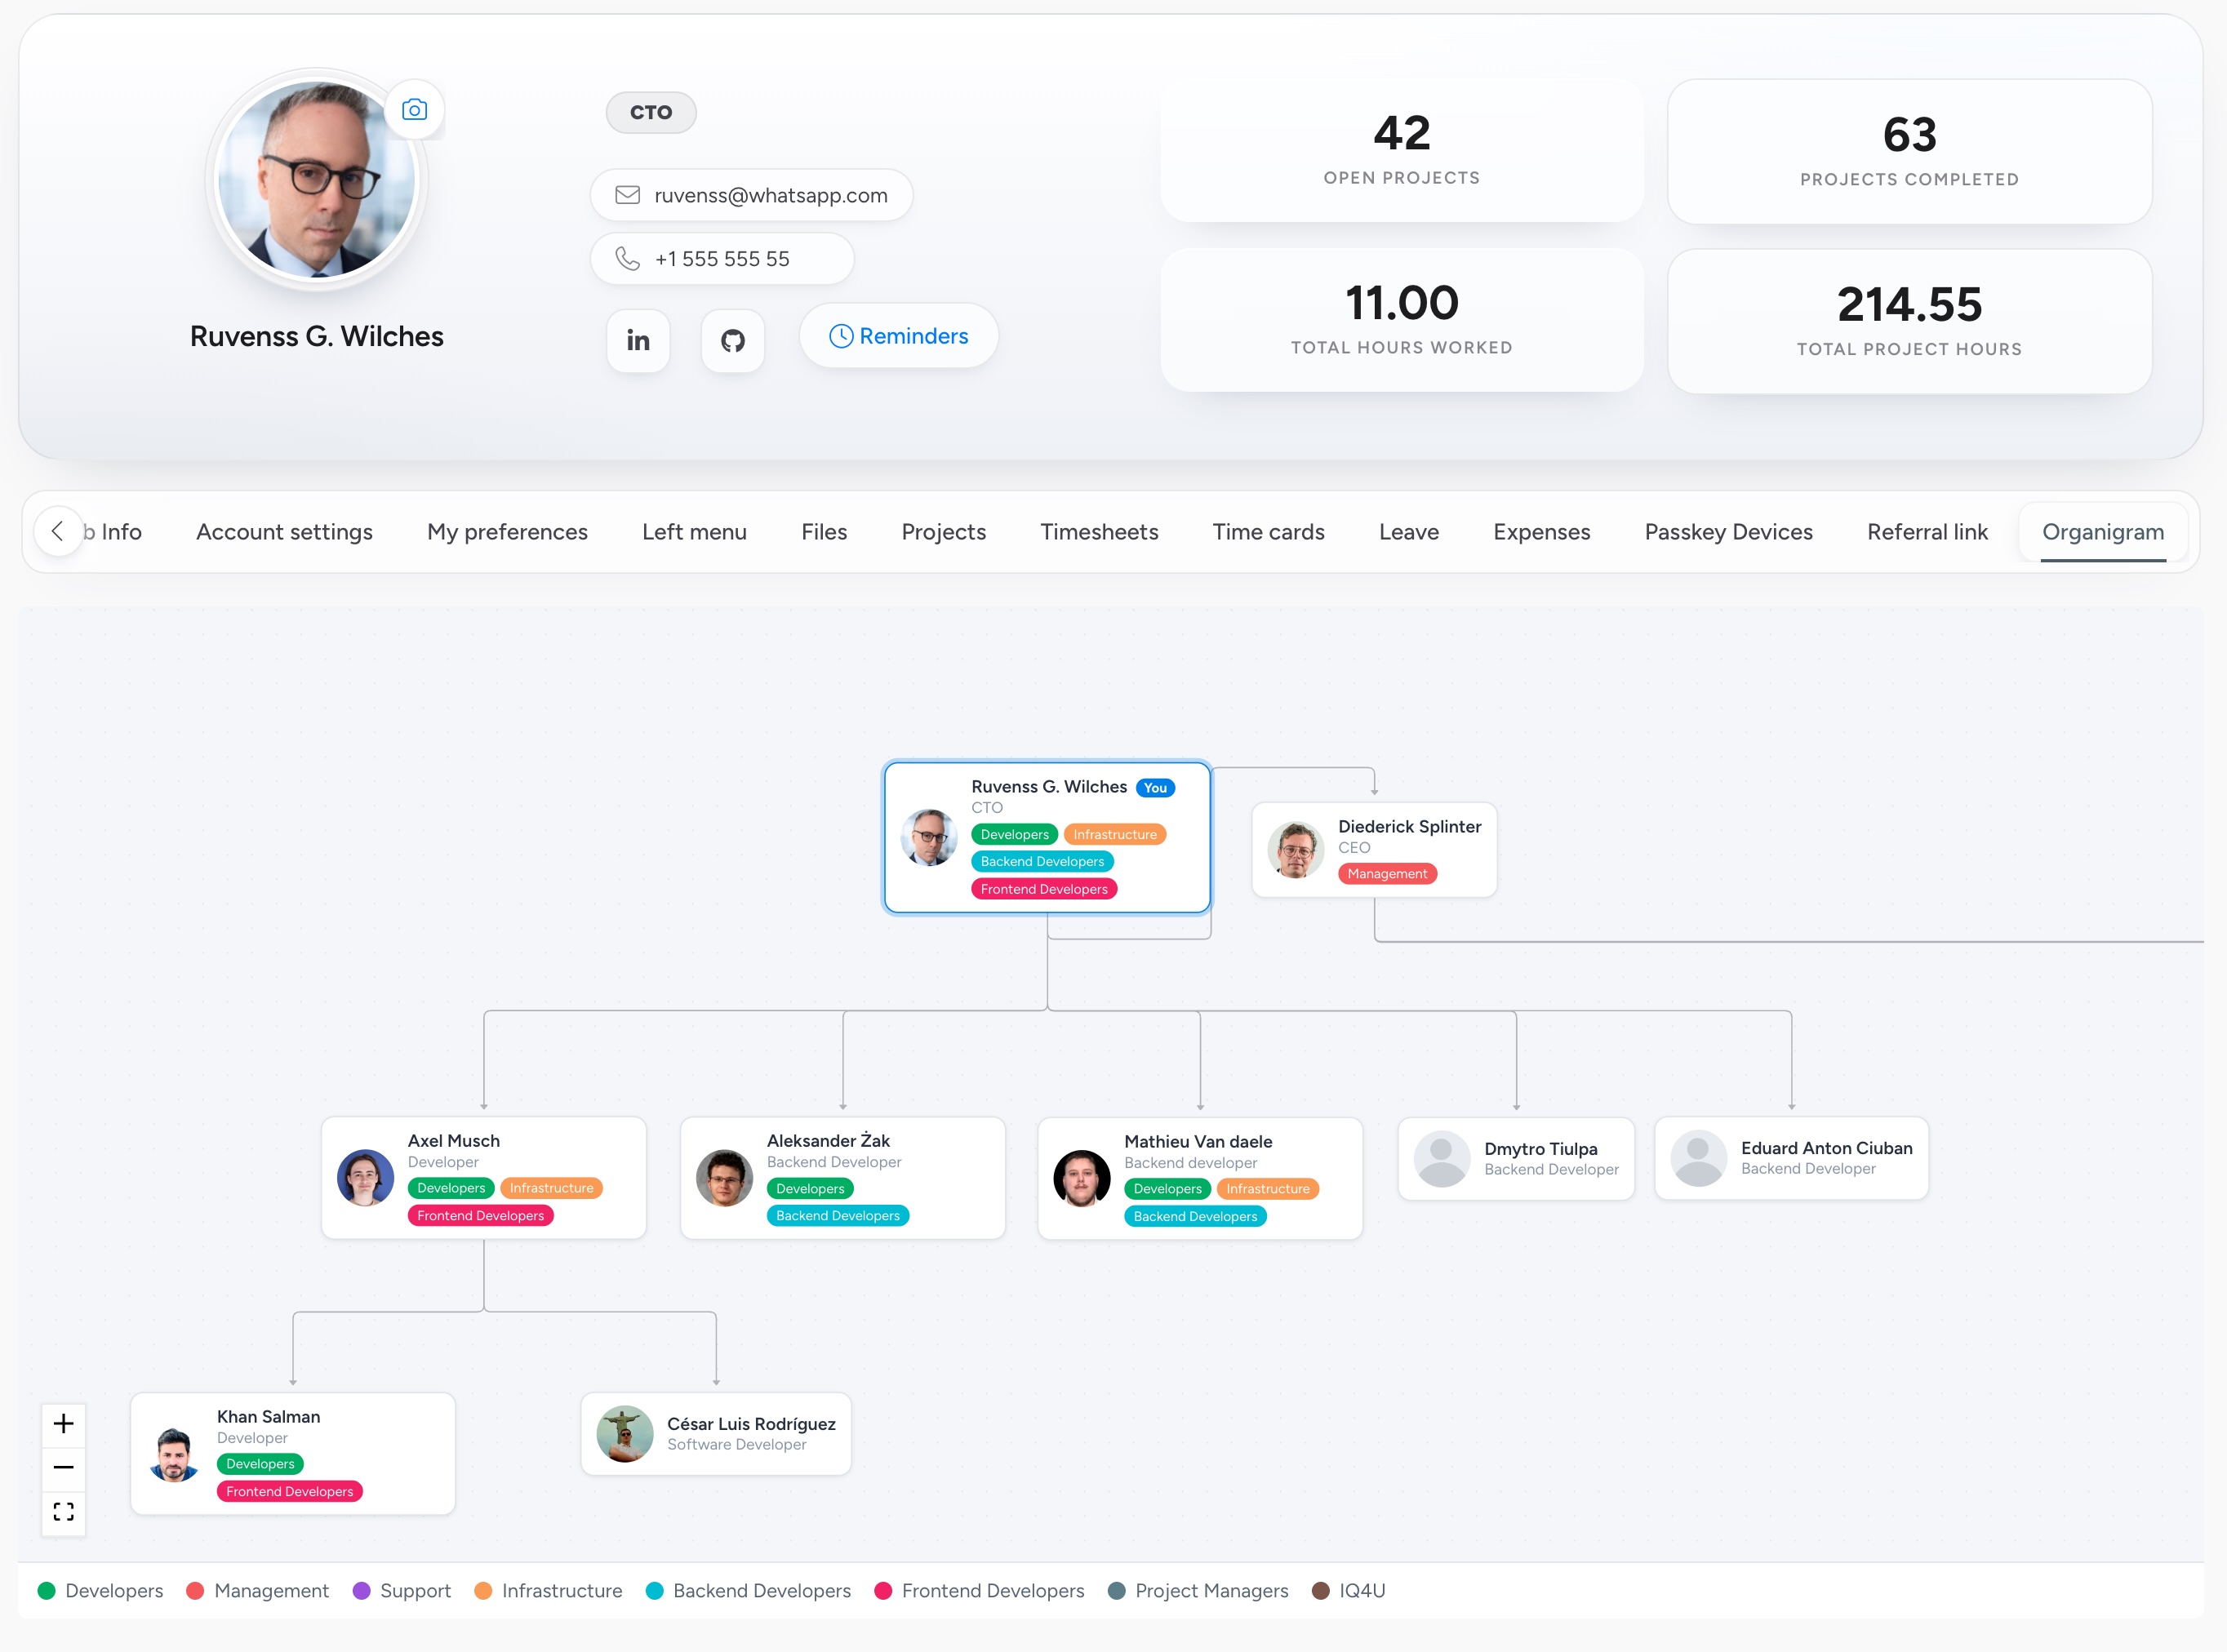This screenshot has height=1652, width=2227.
Task: Select the Eduard Anton Ciuban node
Action: point(1791,1158)
